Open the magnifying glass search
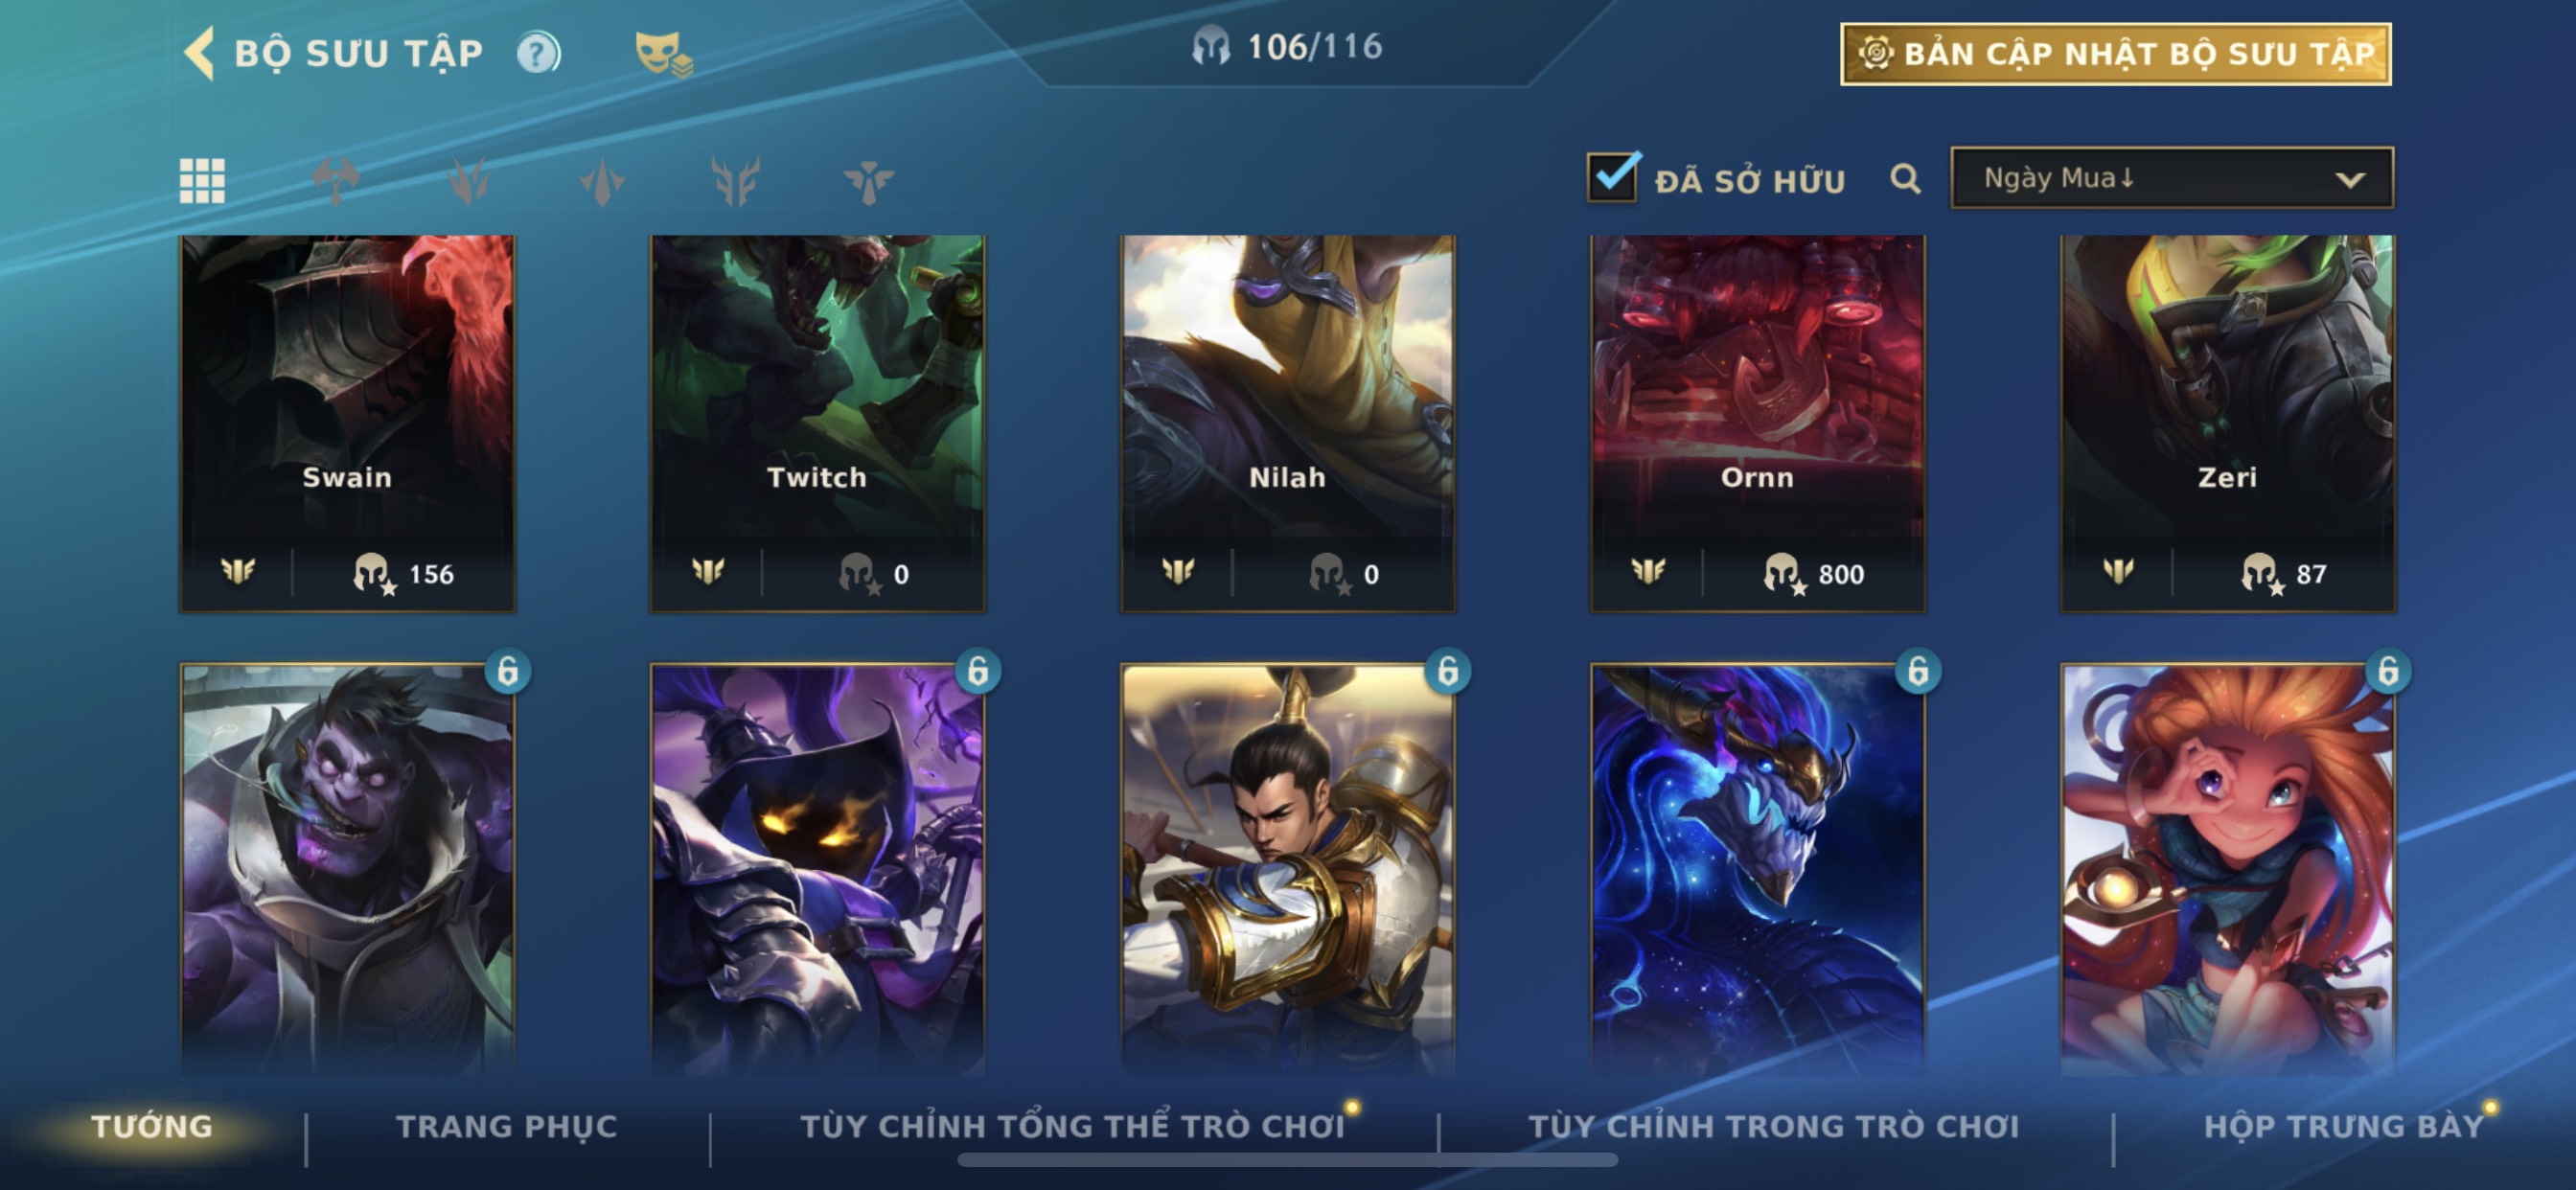The height and width of the screenshot is (1190, 2576). 1905,179
